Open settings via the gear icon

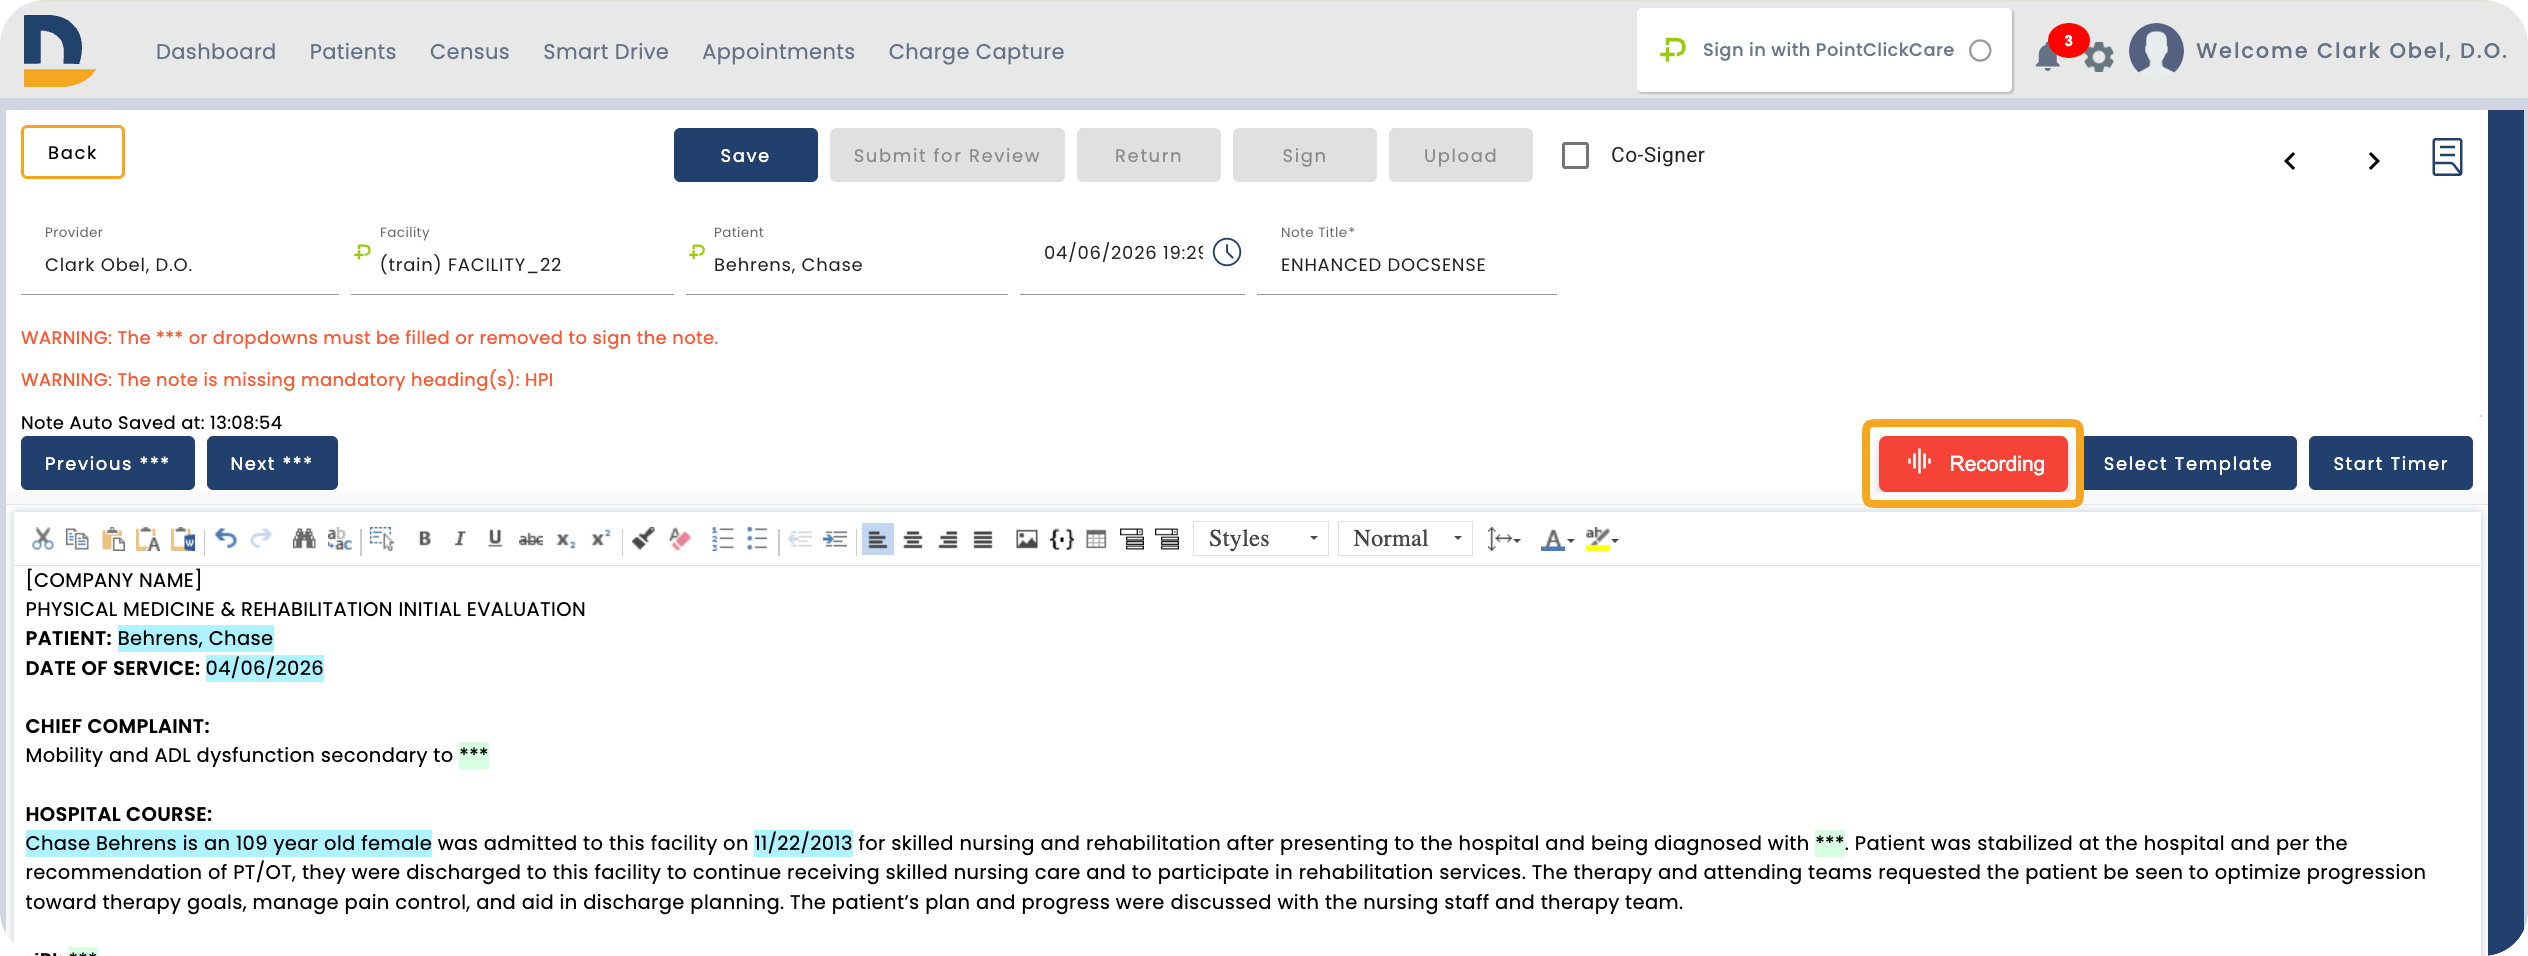tap(2099, 57)
